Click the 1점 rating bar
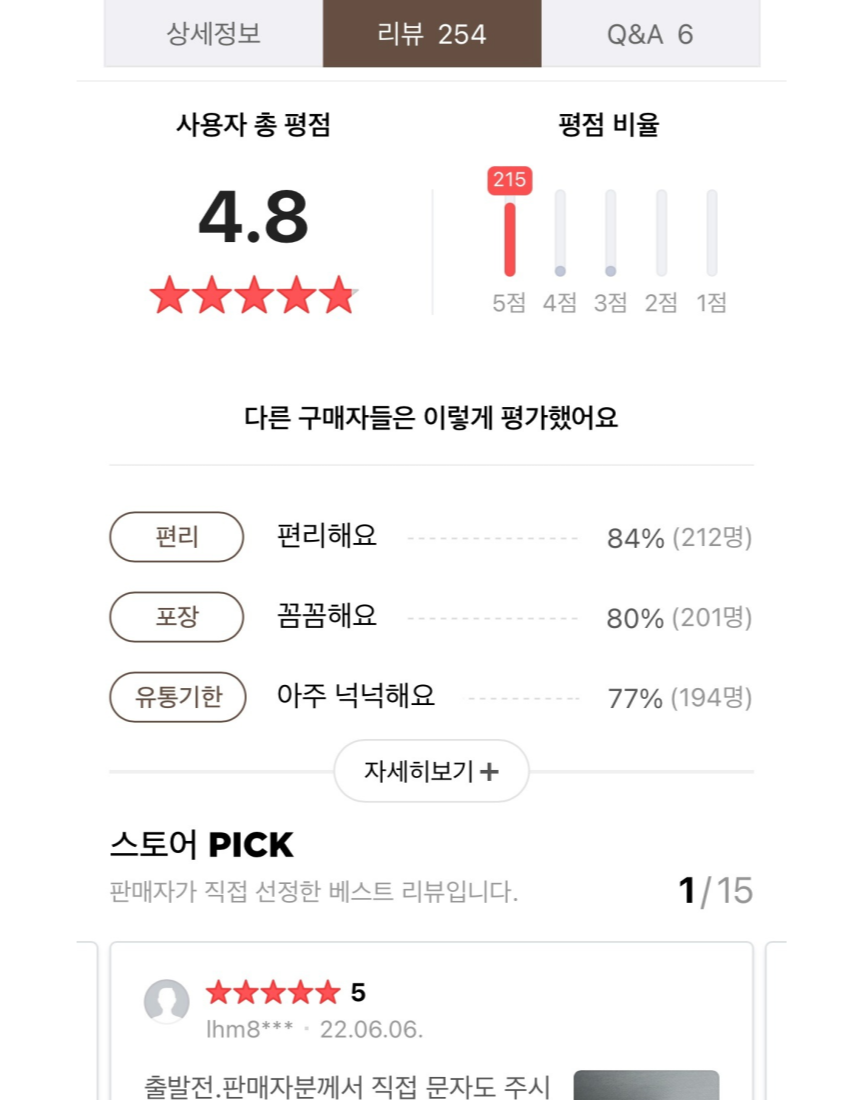Image resolution: width=860 pixels, height=1100 pixels. pos(711,234)
